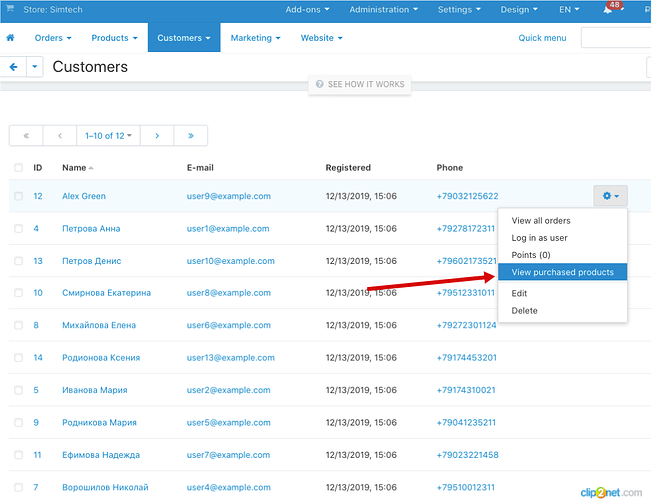The image size is (652, 500).
Task: Select checkbox for Петрова Анна row
Action: point(18,229)
